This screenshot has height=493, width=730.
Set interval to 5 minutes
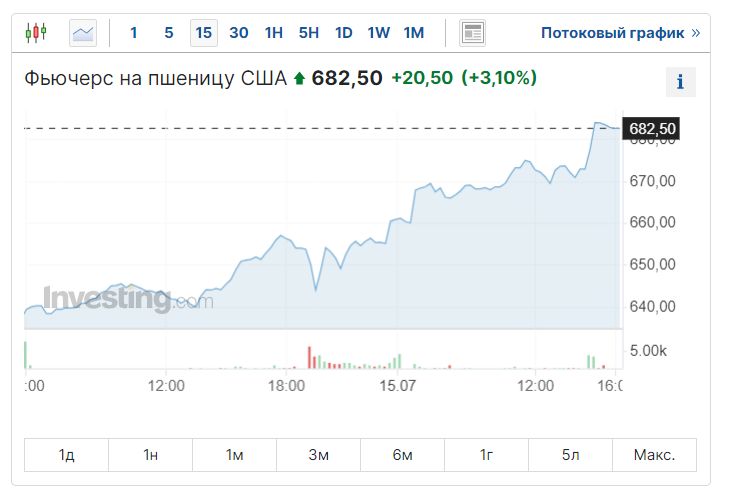pos(169,33)
